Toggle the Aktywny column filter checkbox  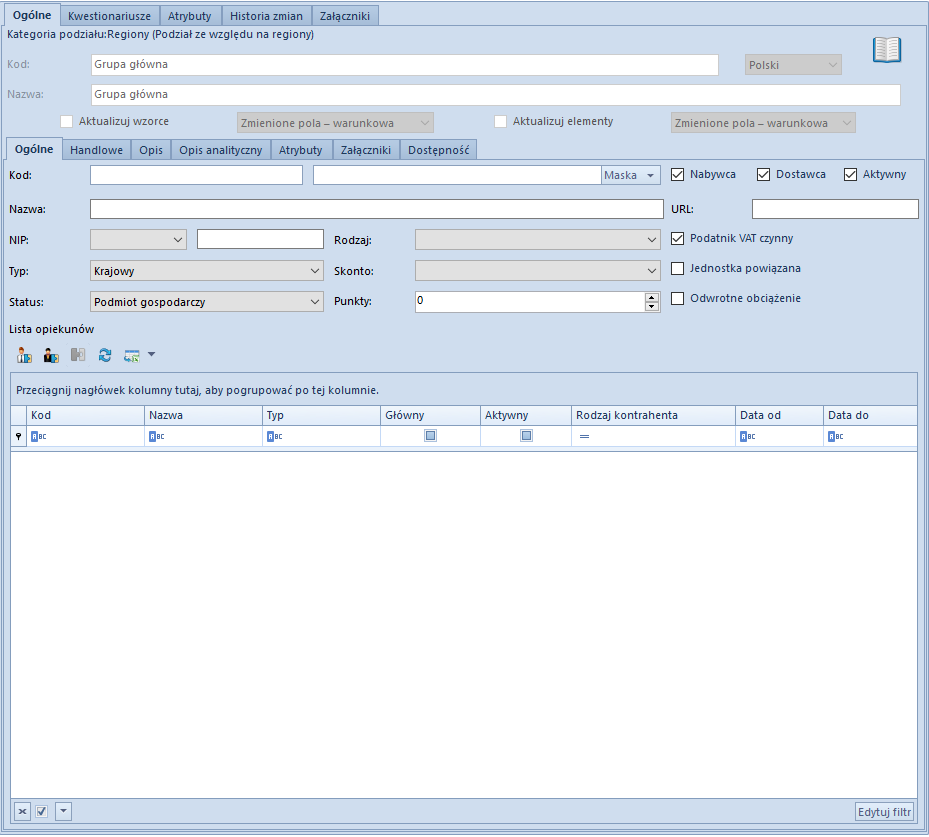[x=526, y=436]
